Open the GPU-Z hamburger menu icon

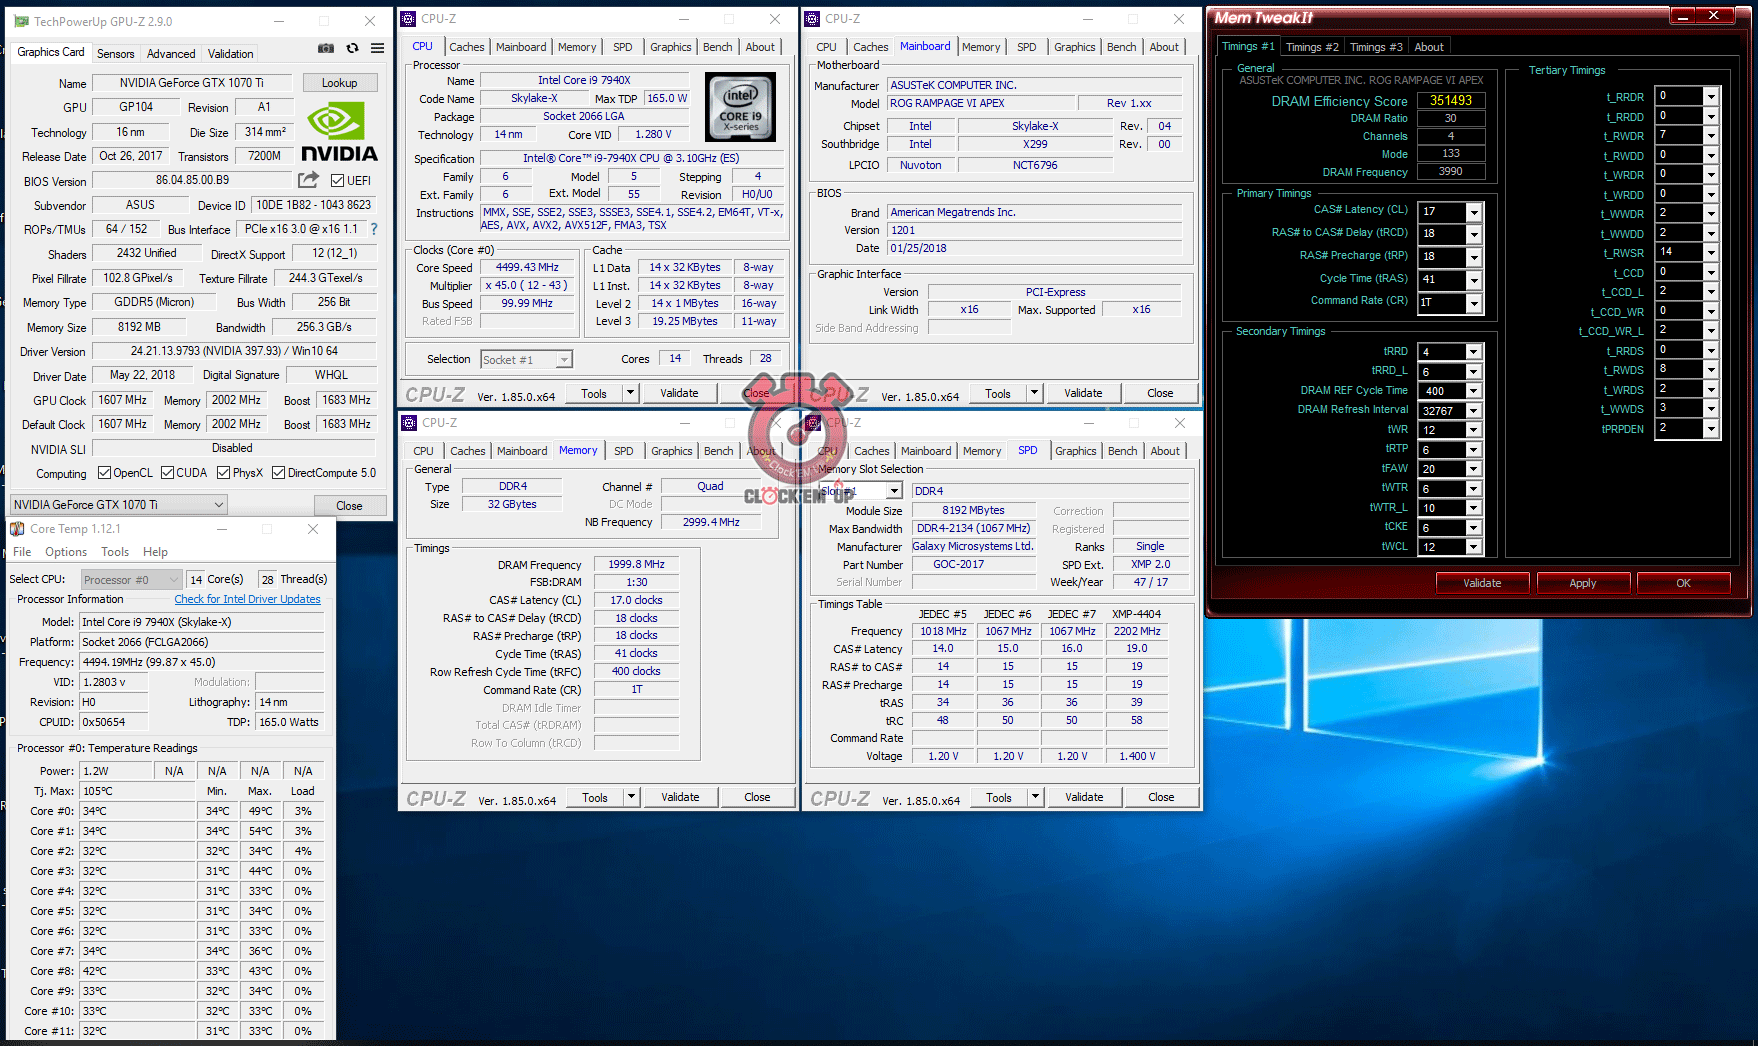(x=376, y=47)
